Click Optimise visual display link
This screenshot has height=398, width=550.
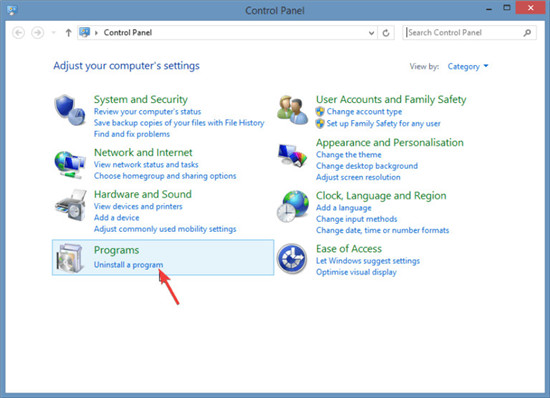[356, 272]
